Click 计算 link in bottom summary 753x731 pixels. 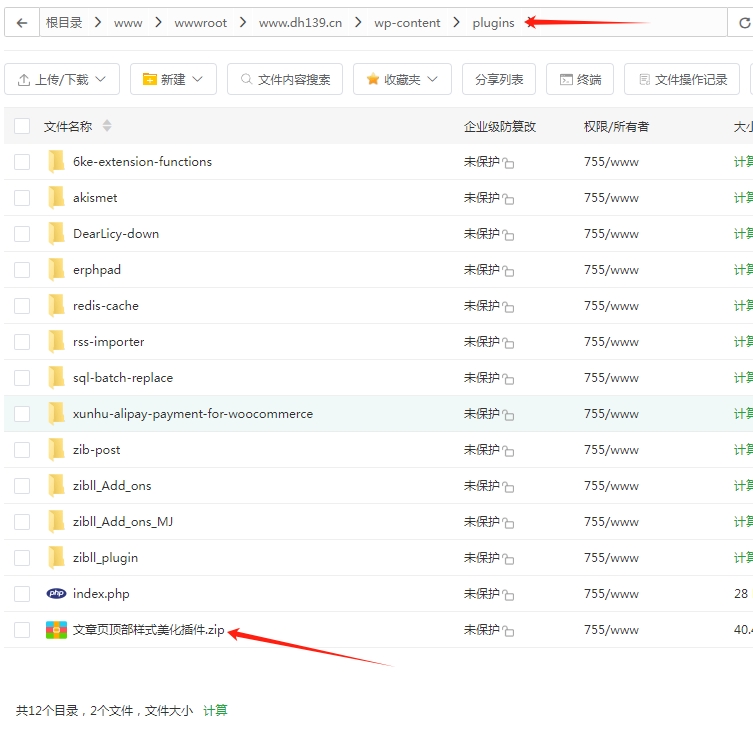[x=215, y=710]
